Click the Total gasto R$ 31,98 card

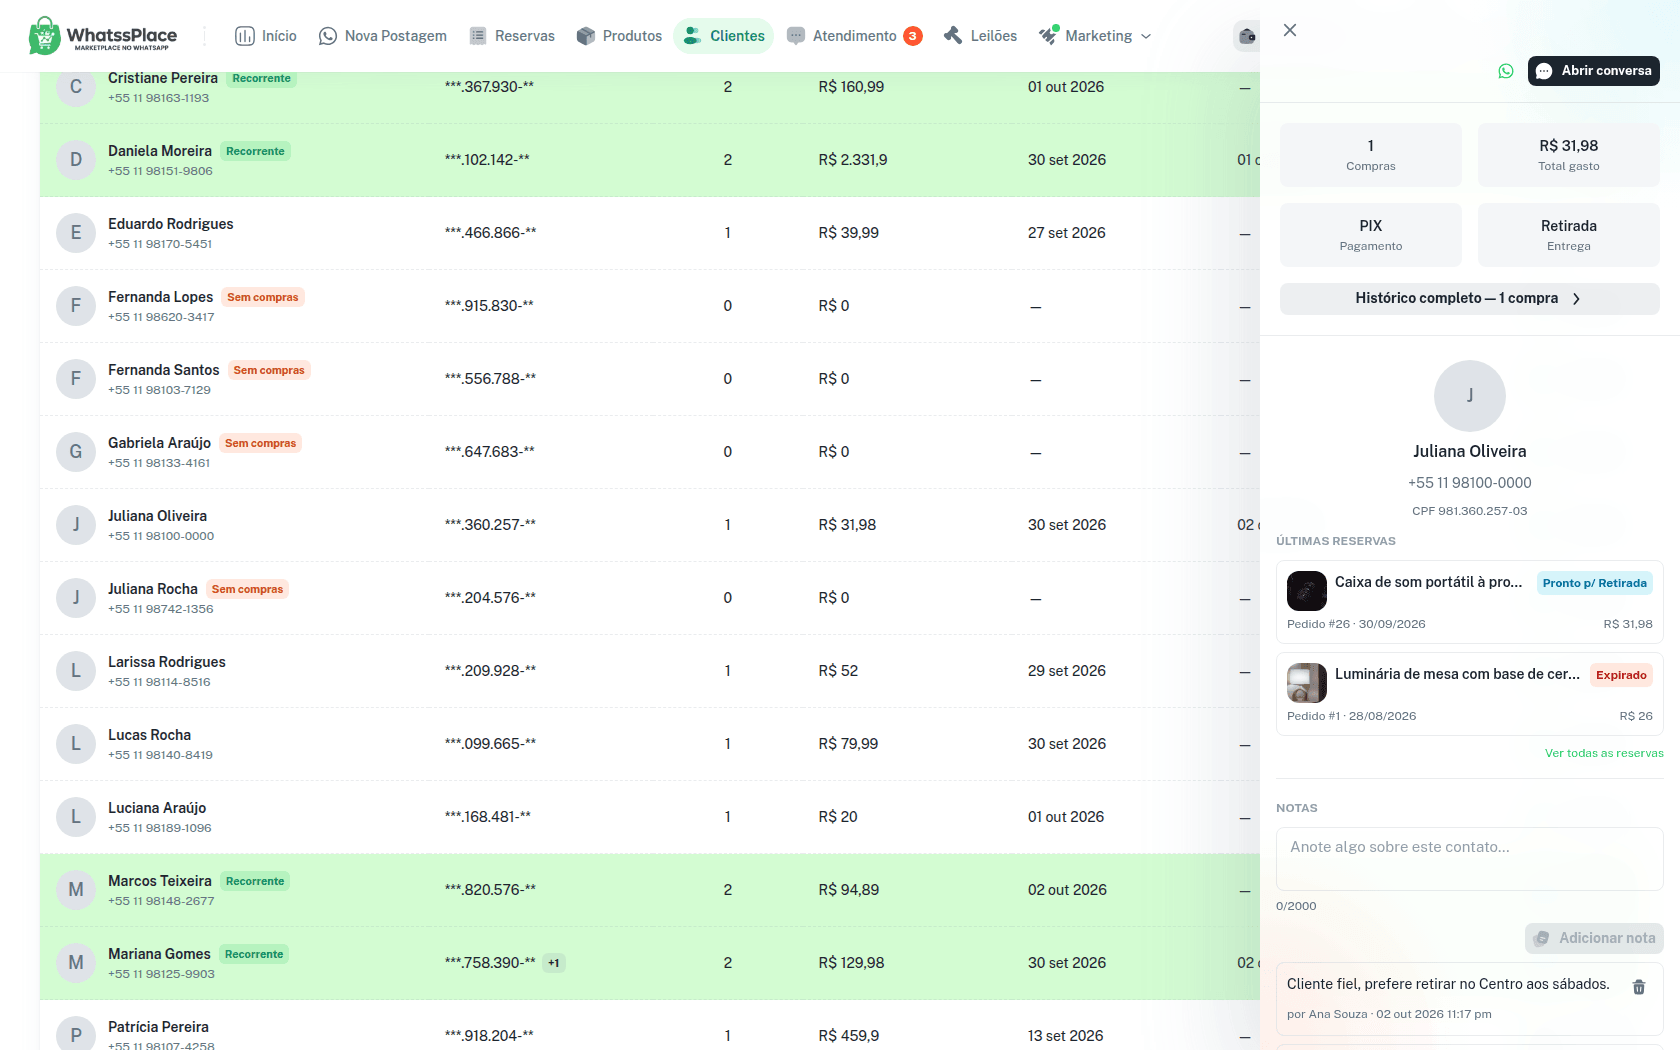click(1569, 155)
